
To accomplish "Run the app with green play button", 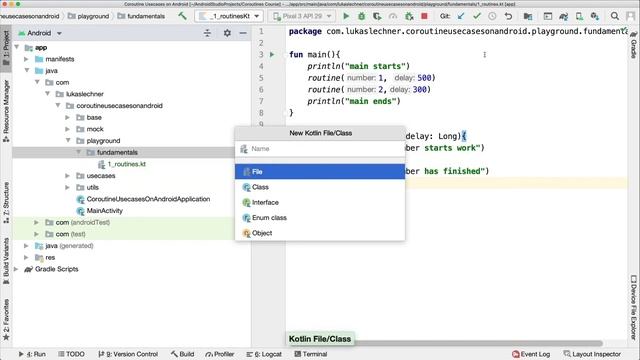I will pyautogui.click(x=346, y=16).
